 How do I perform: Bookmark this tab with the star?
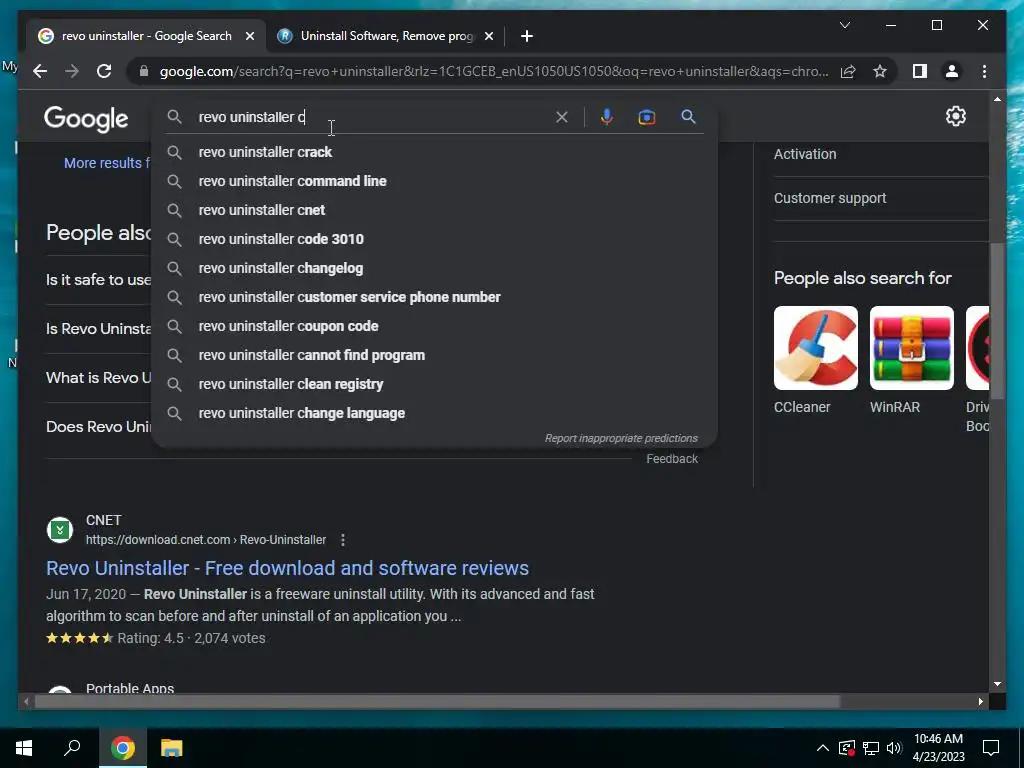tap(880, 71)
